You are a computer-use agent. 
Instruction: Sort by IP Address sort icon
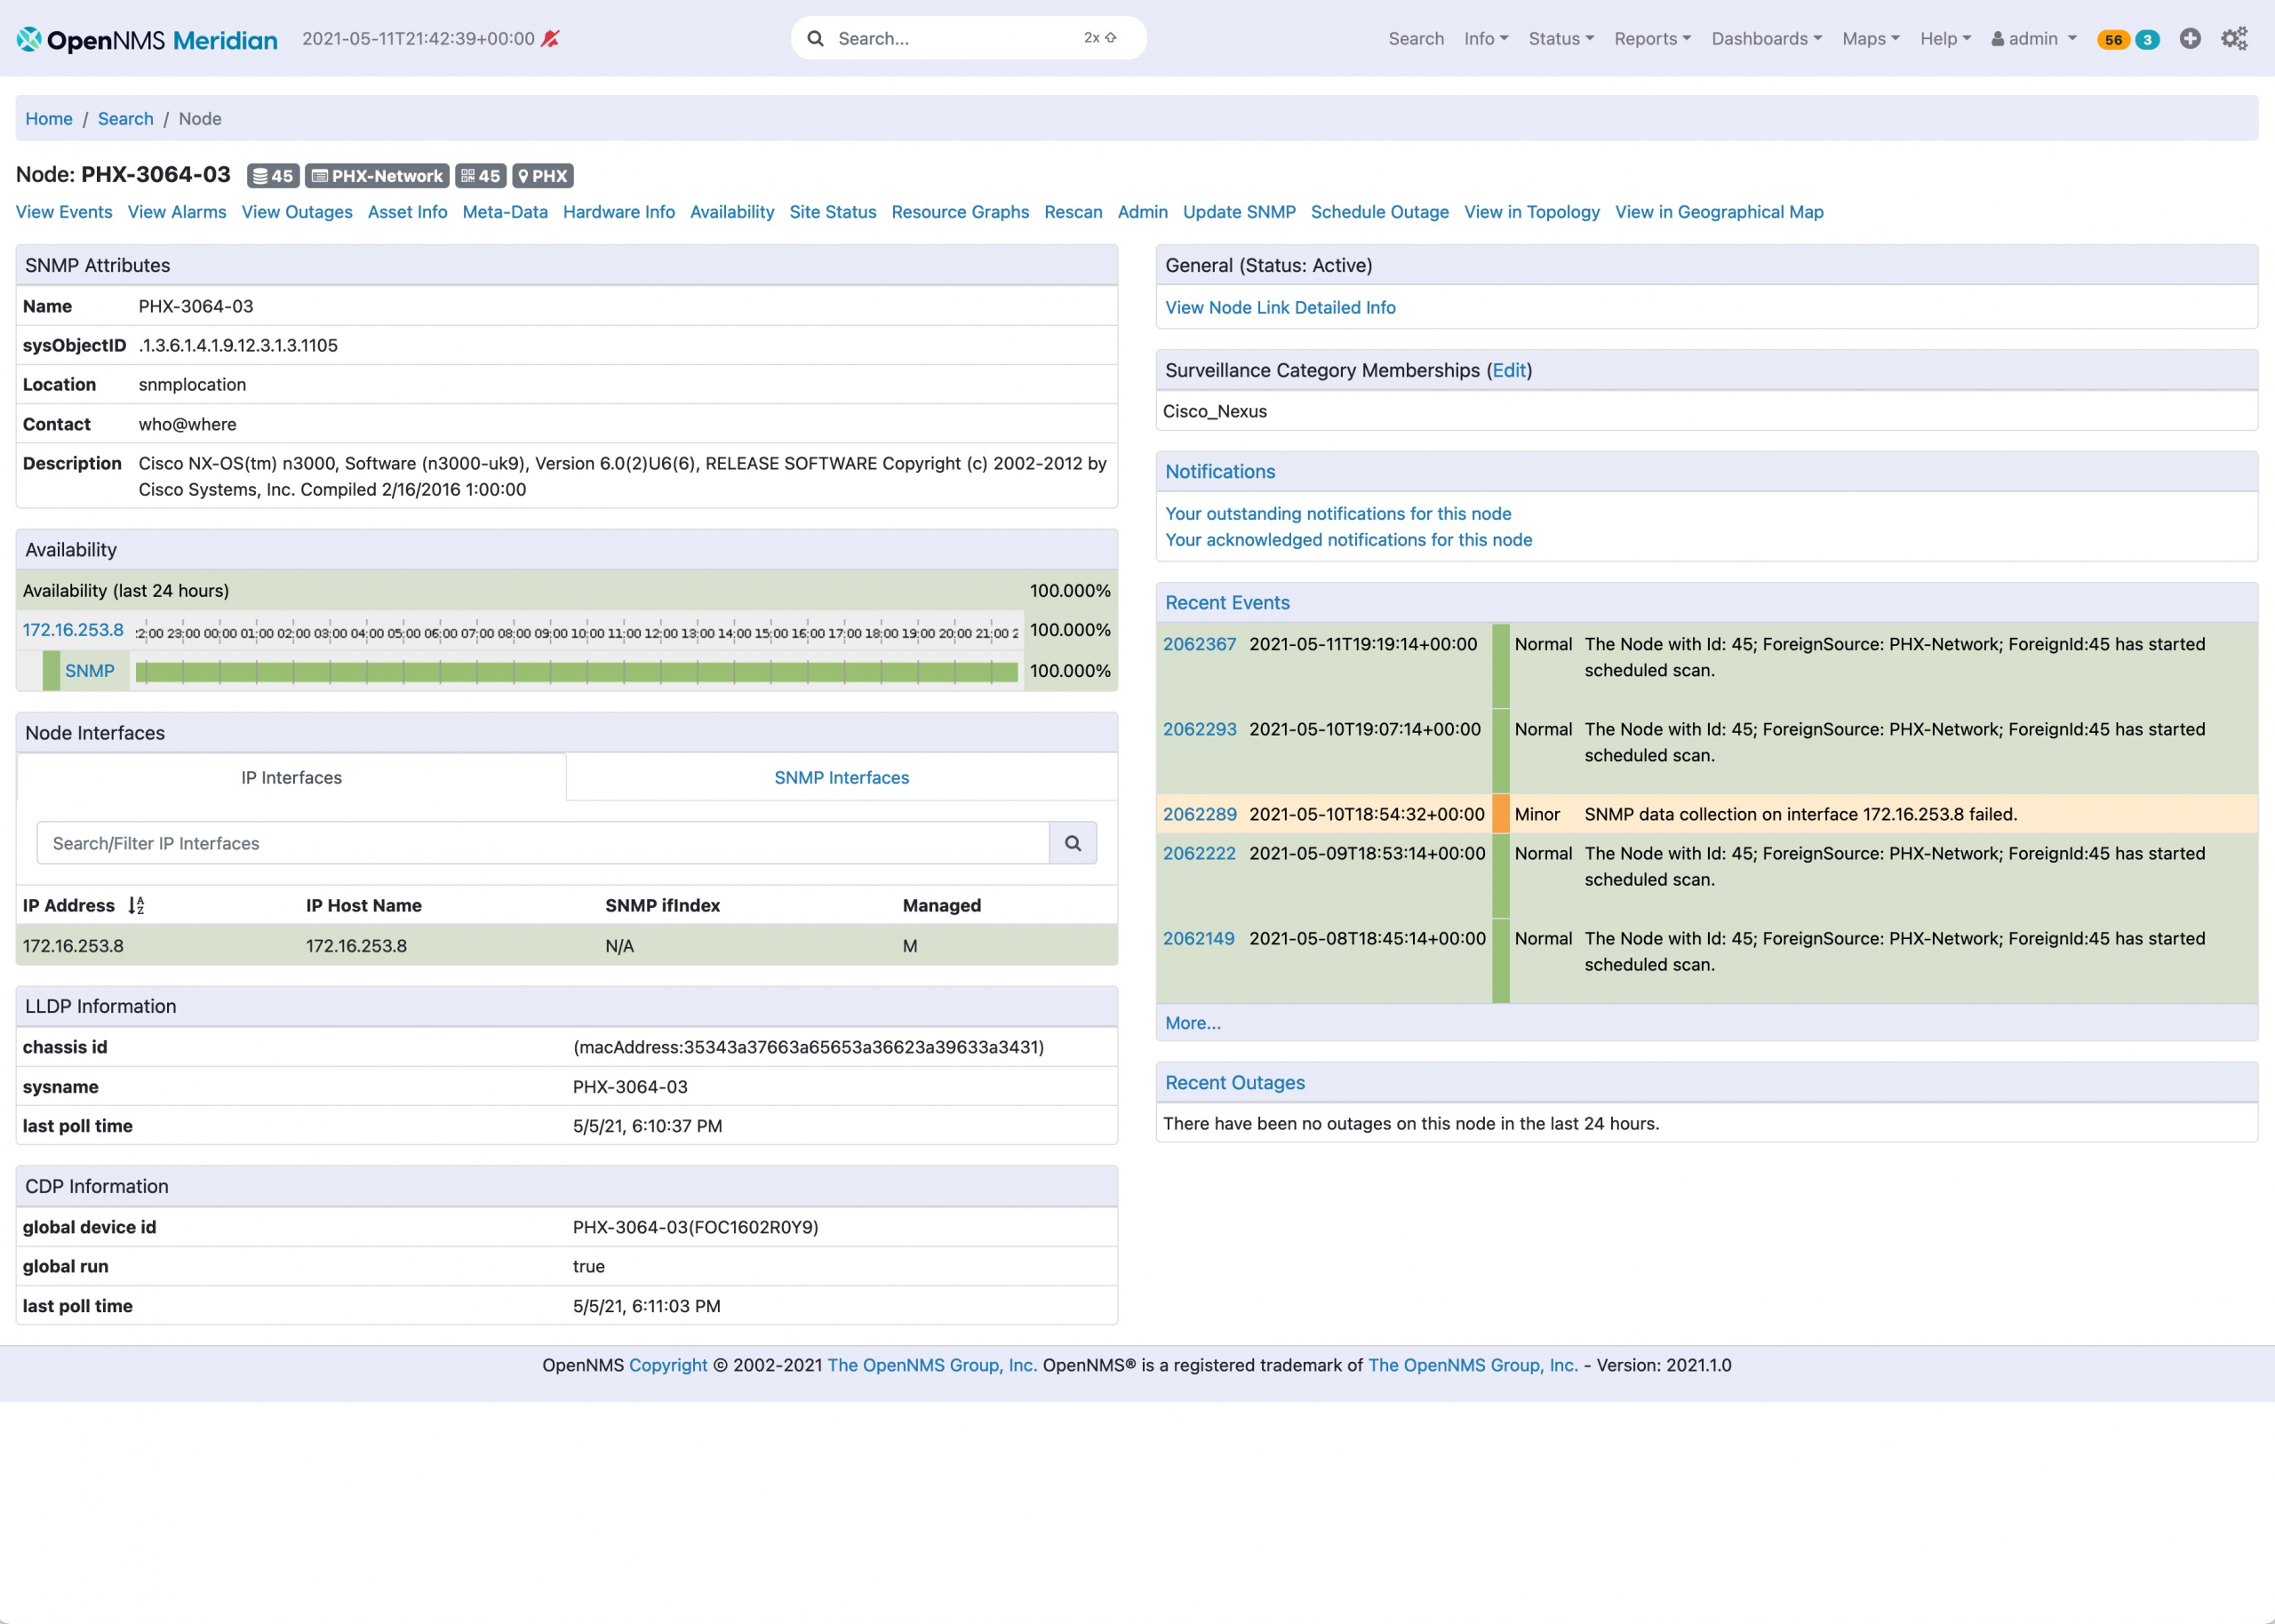pyautogui.click(x=137, y=906)
